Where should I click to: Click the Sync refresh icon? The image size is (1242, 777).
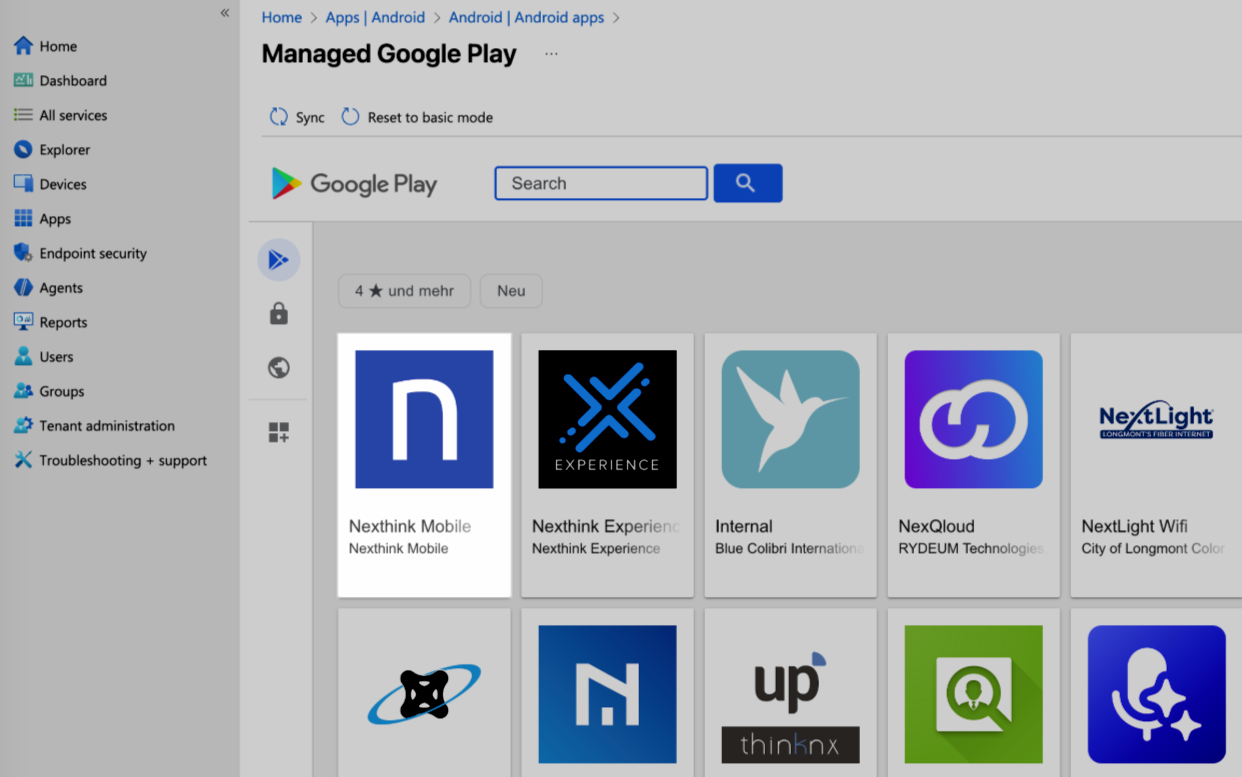tap(279, 117)
